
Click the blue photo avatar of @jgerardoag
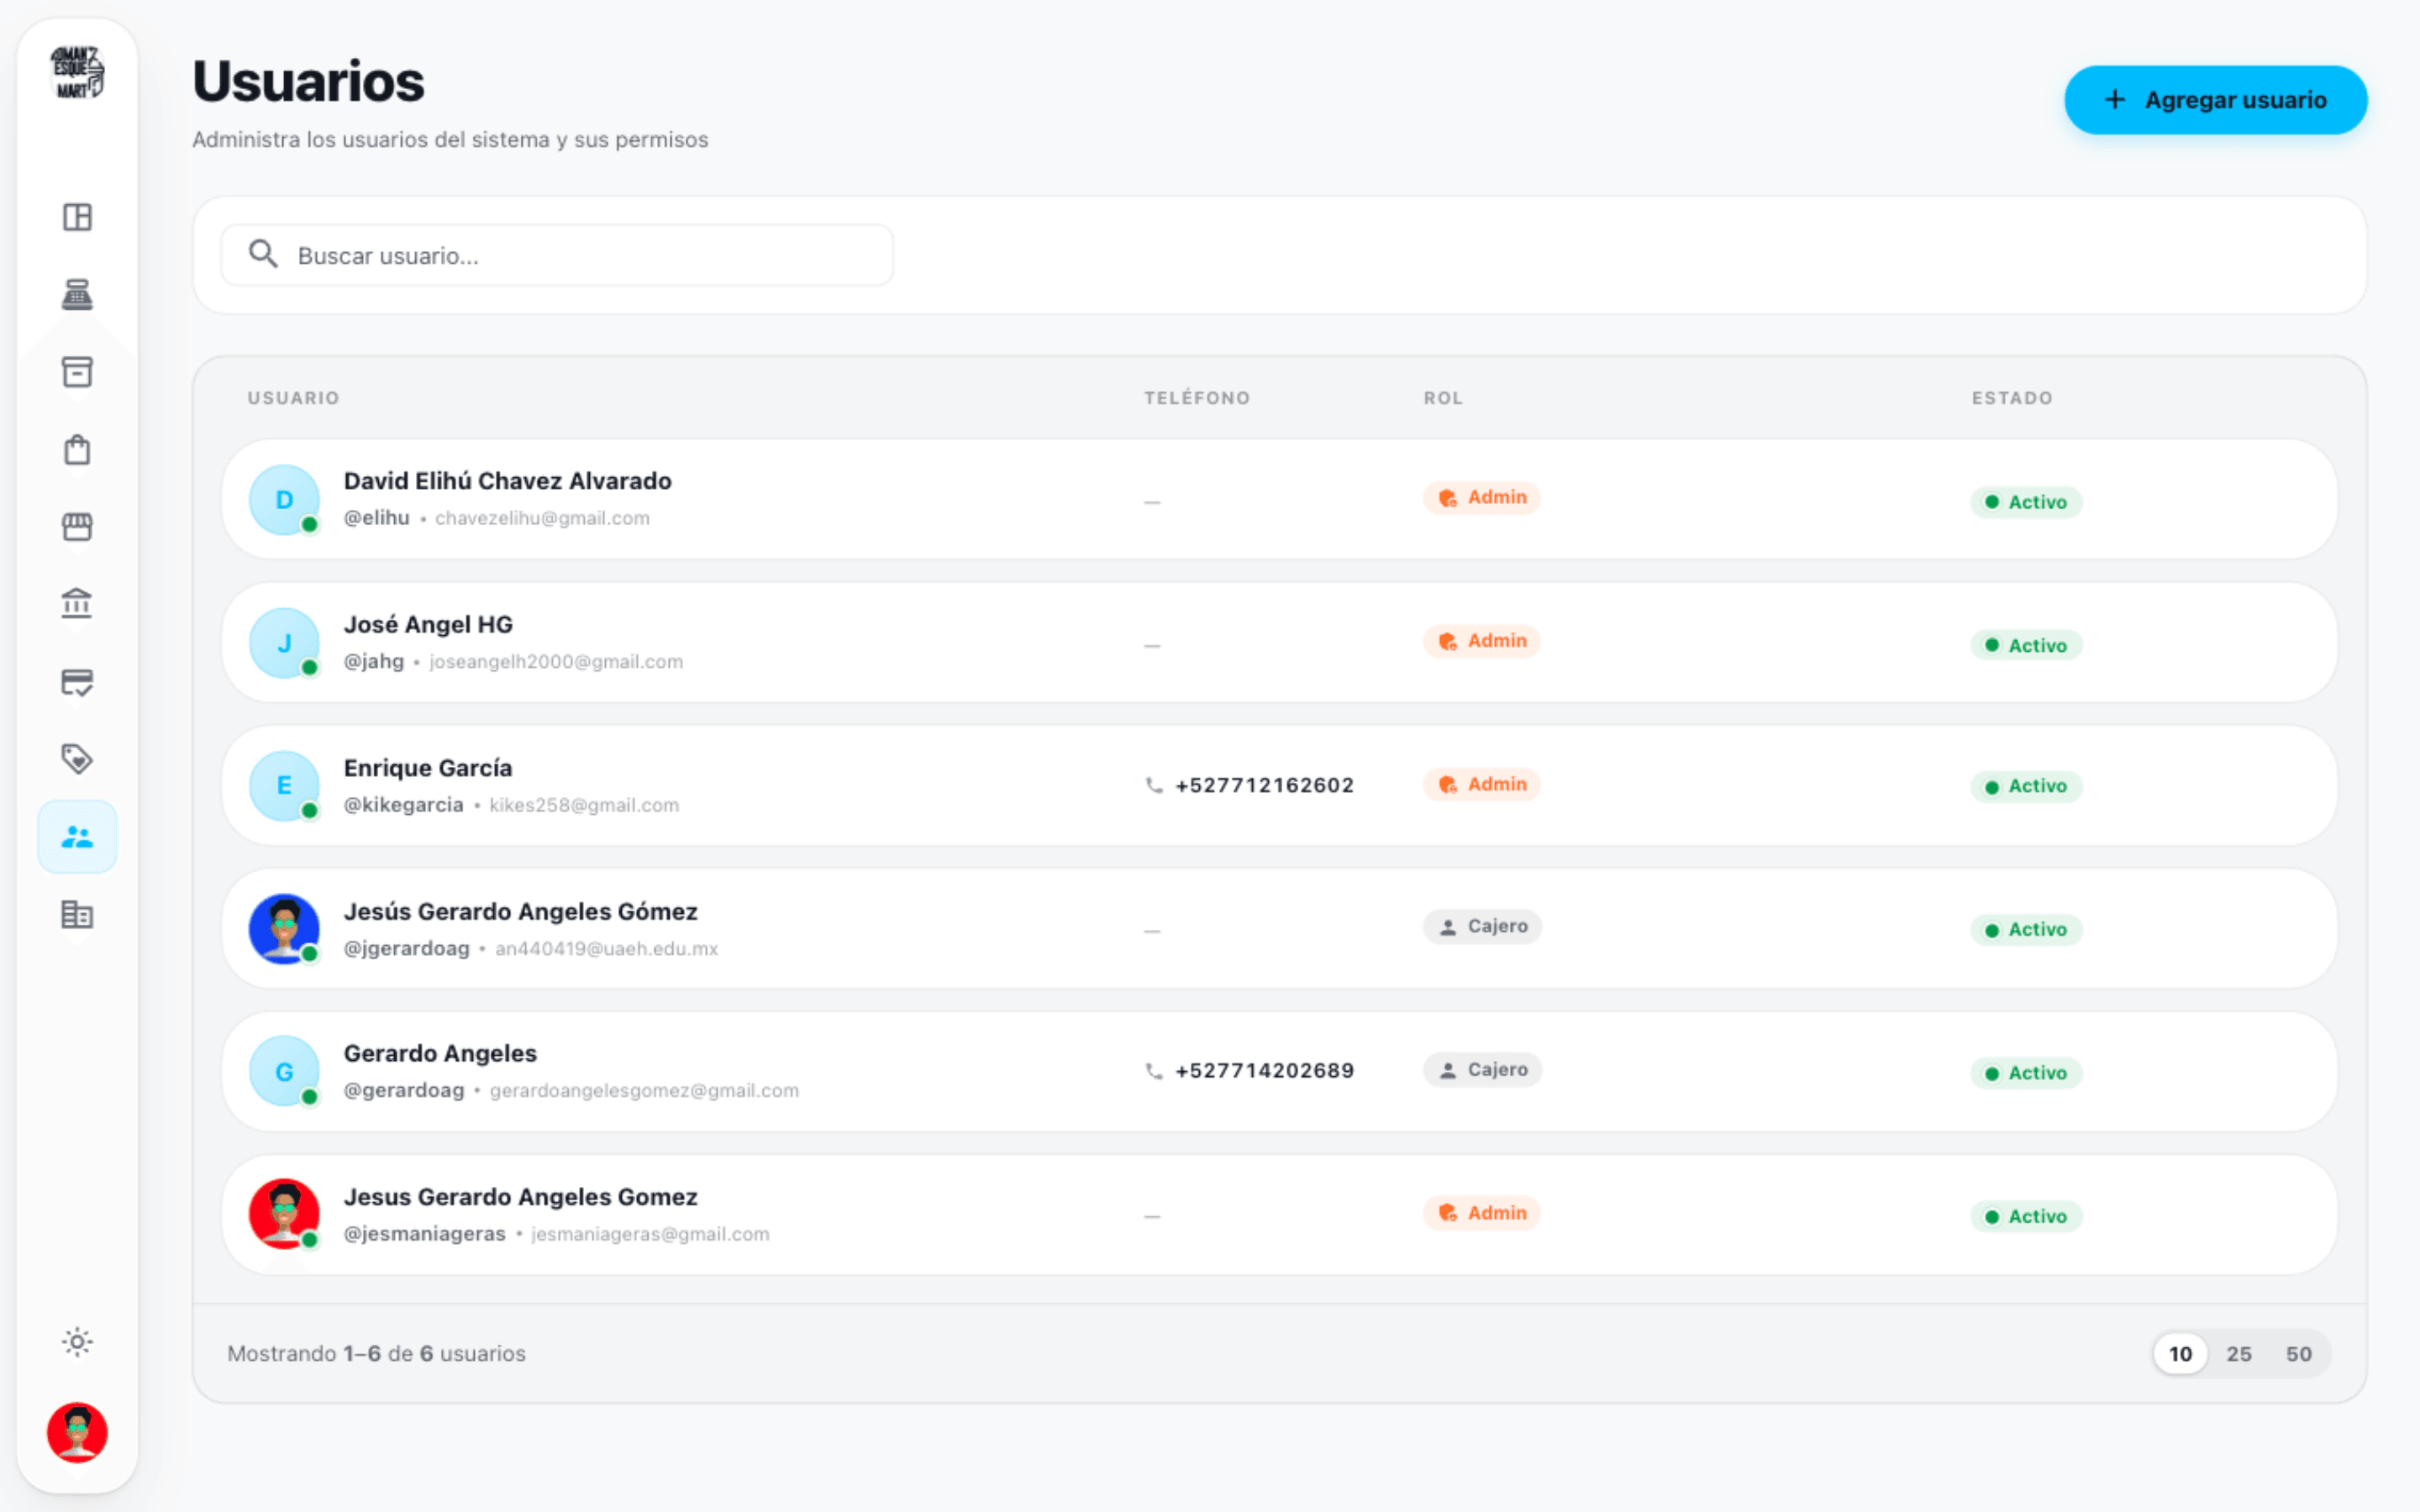coord(284,929)
